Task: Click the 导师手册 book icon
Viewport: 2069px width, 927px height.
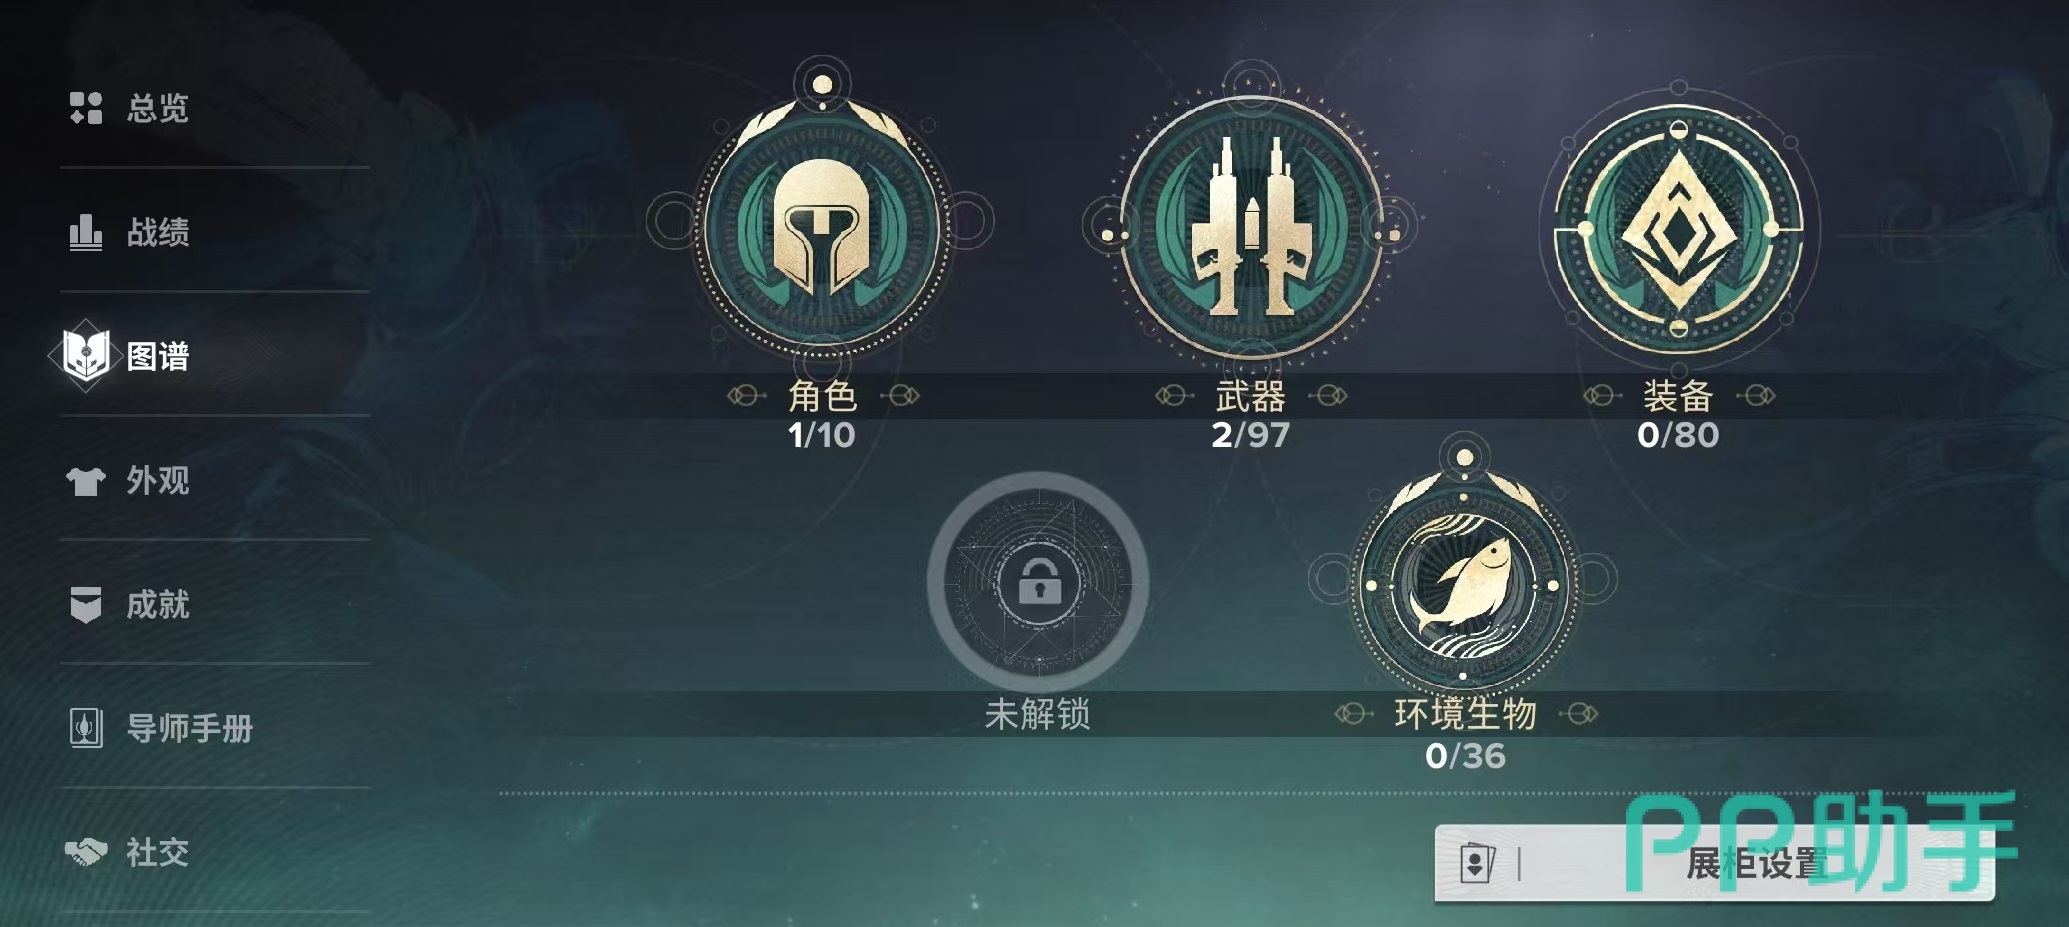Action: [x=86, y=728]
